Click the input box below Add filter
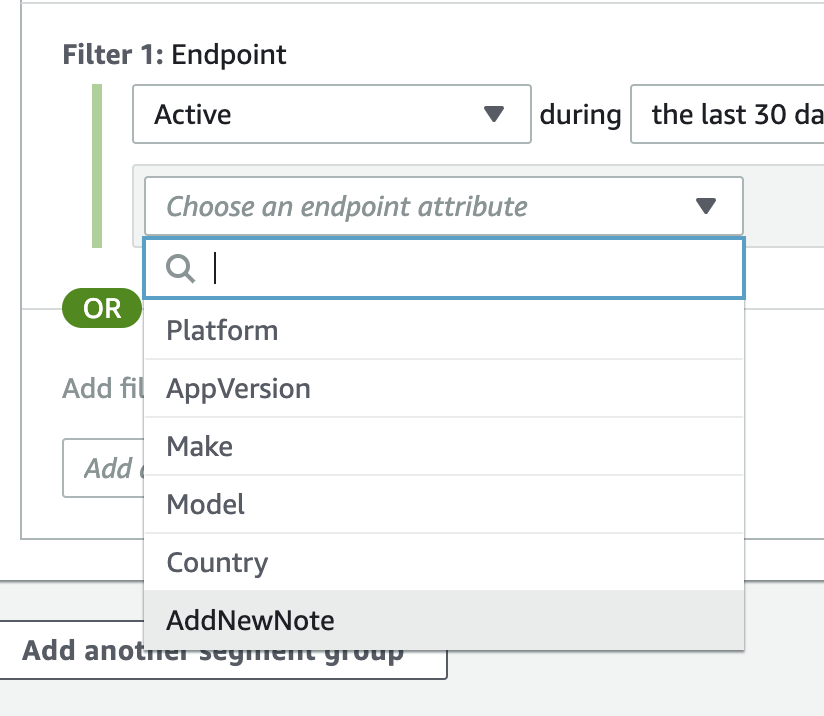The height and width of the screenshot is (716, 824). [x=102, y=468]
